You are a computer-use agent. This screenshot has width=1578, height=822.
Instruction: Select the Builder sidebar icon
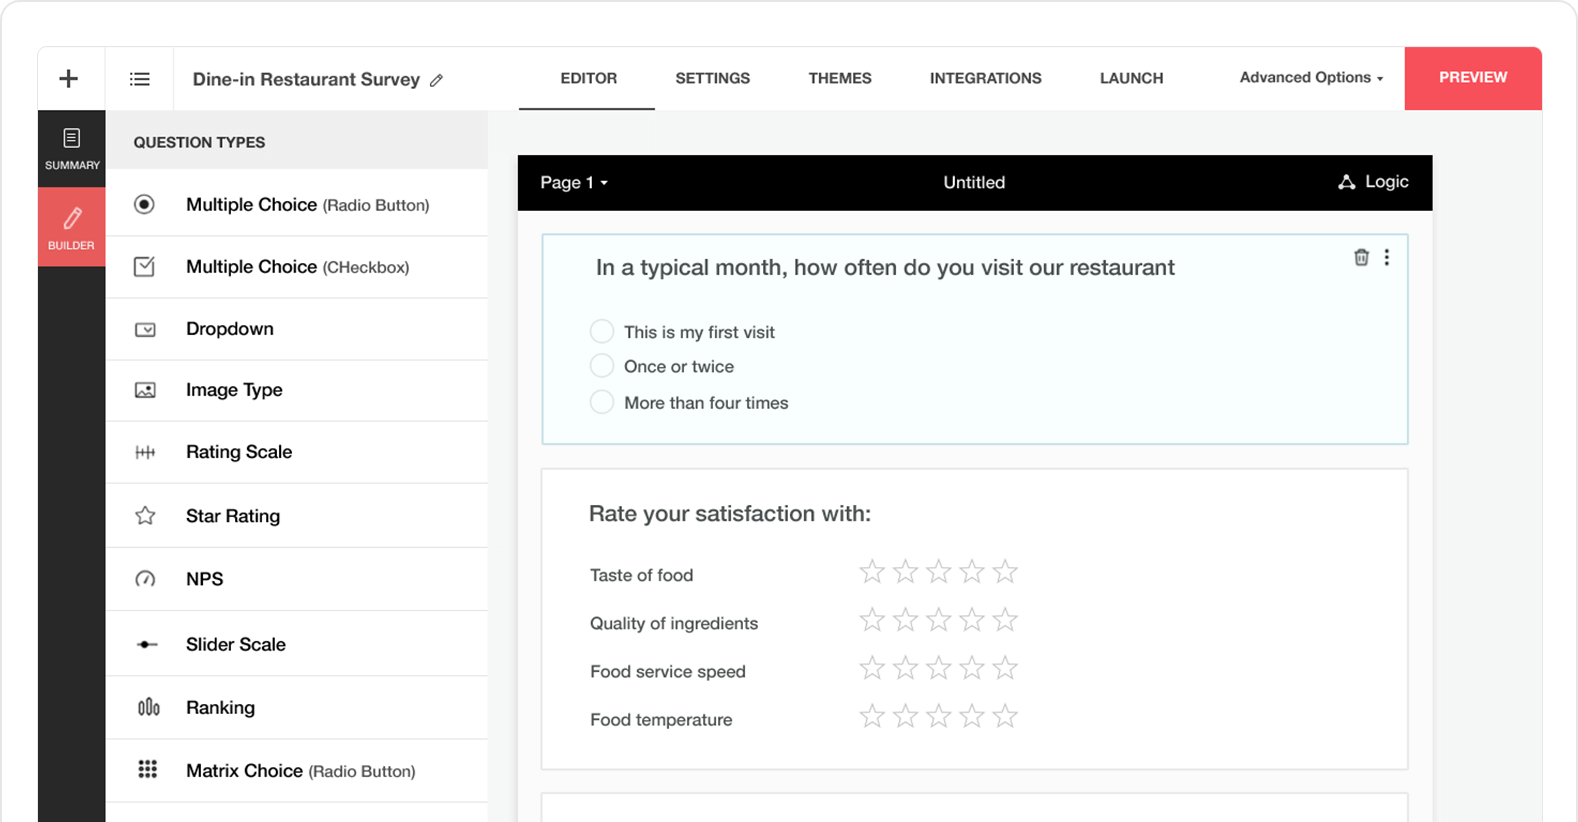(x=72, y=227)
